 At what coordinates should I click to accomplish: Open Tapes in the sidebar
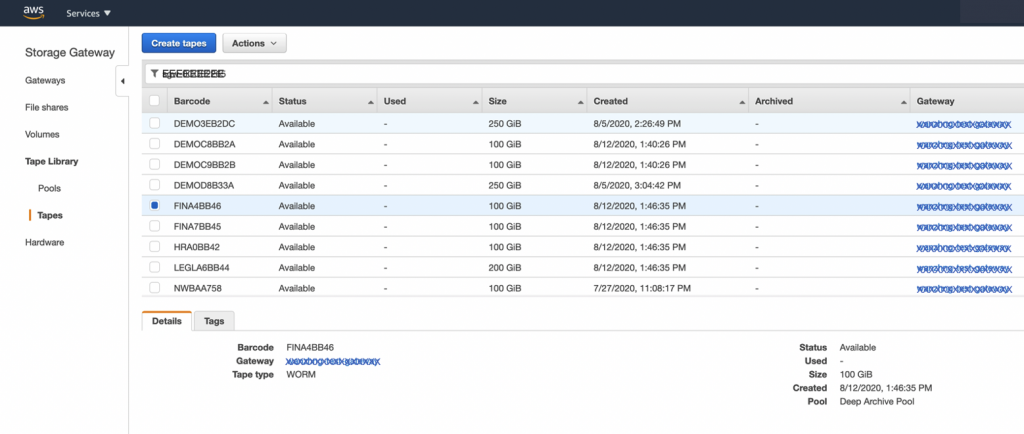tap(50, 215)
